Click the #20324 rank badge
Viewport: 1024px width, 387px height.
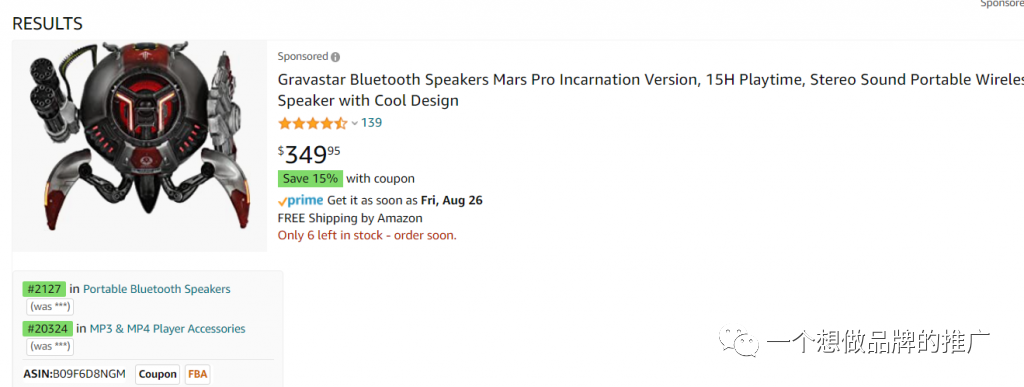[48, 328]
